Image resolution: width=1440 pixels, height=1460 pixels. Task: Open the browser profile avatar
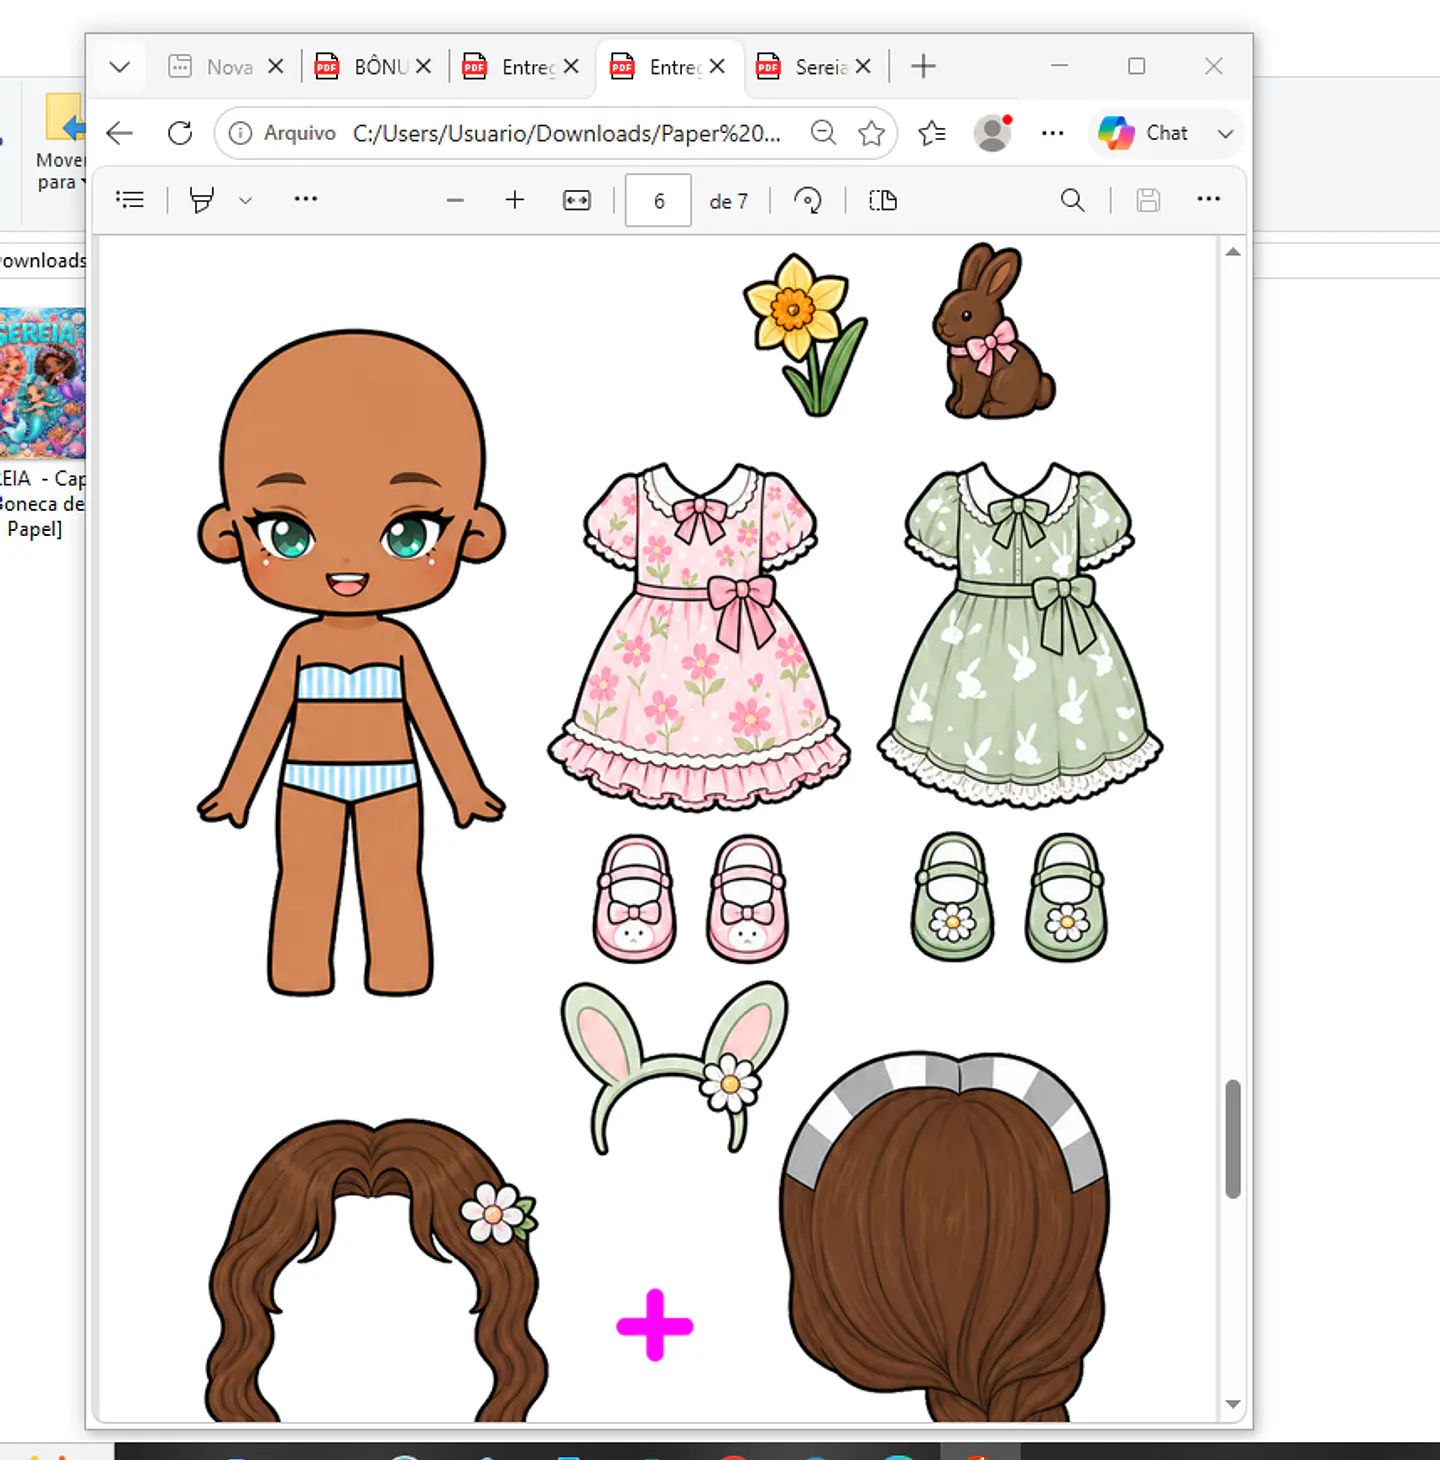993,133
